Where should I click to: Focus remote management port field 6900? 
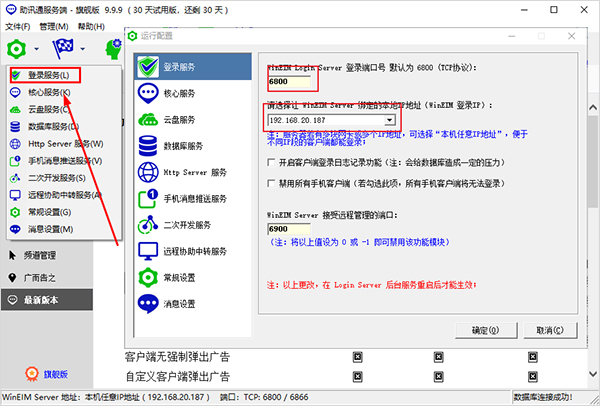289,229
